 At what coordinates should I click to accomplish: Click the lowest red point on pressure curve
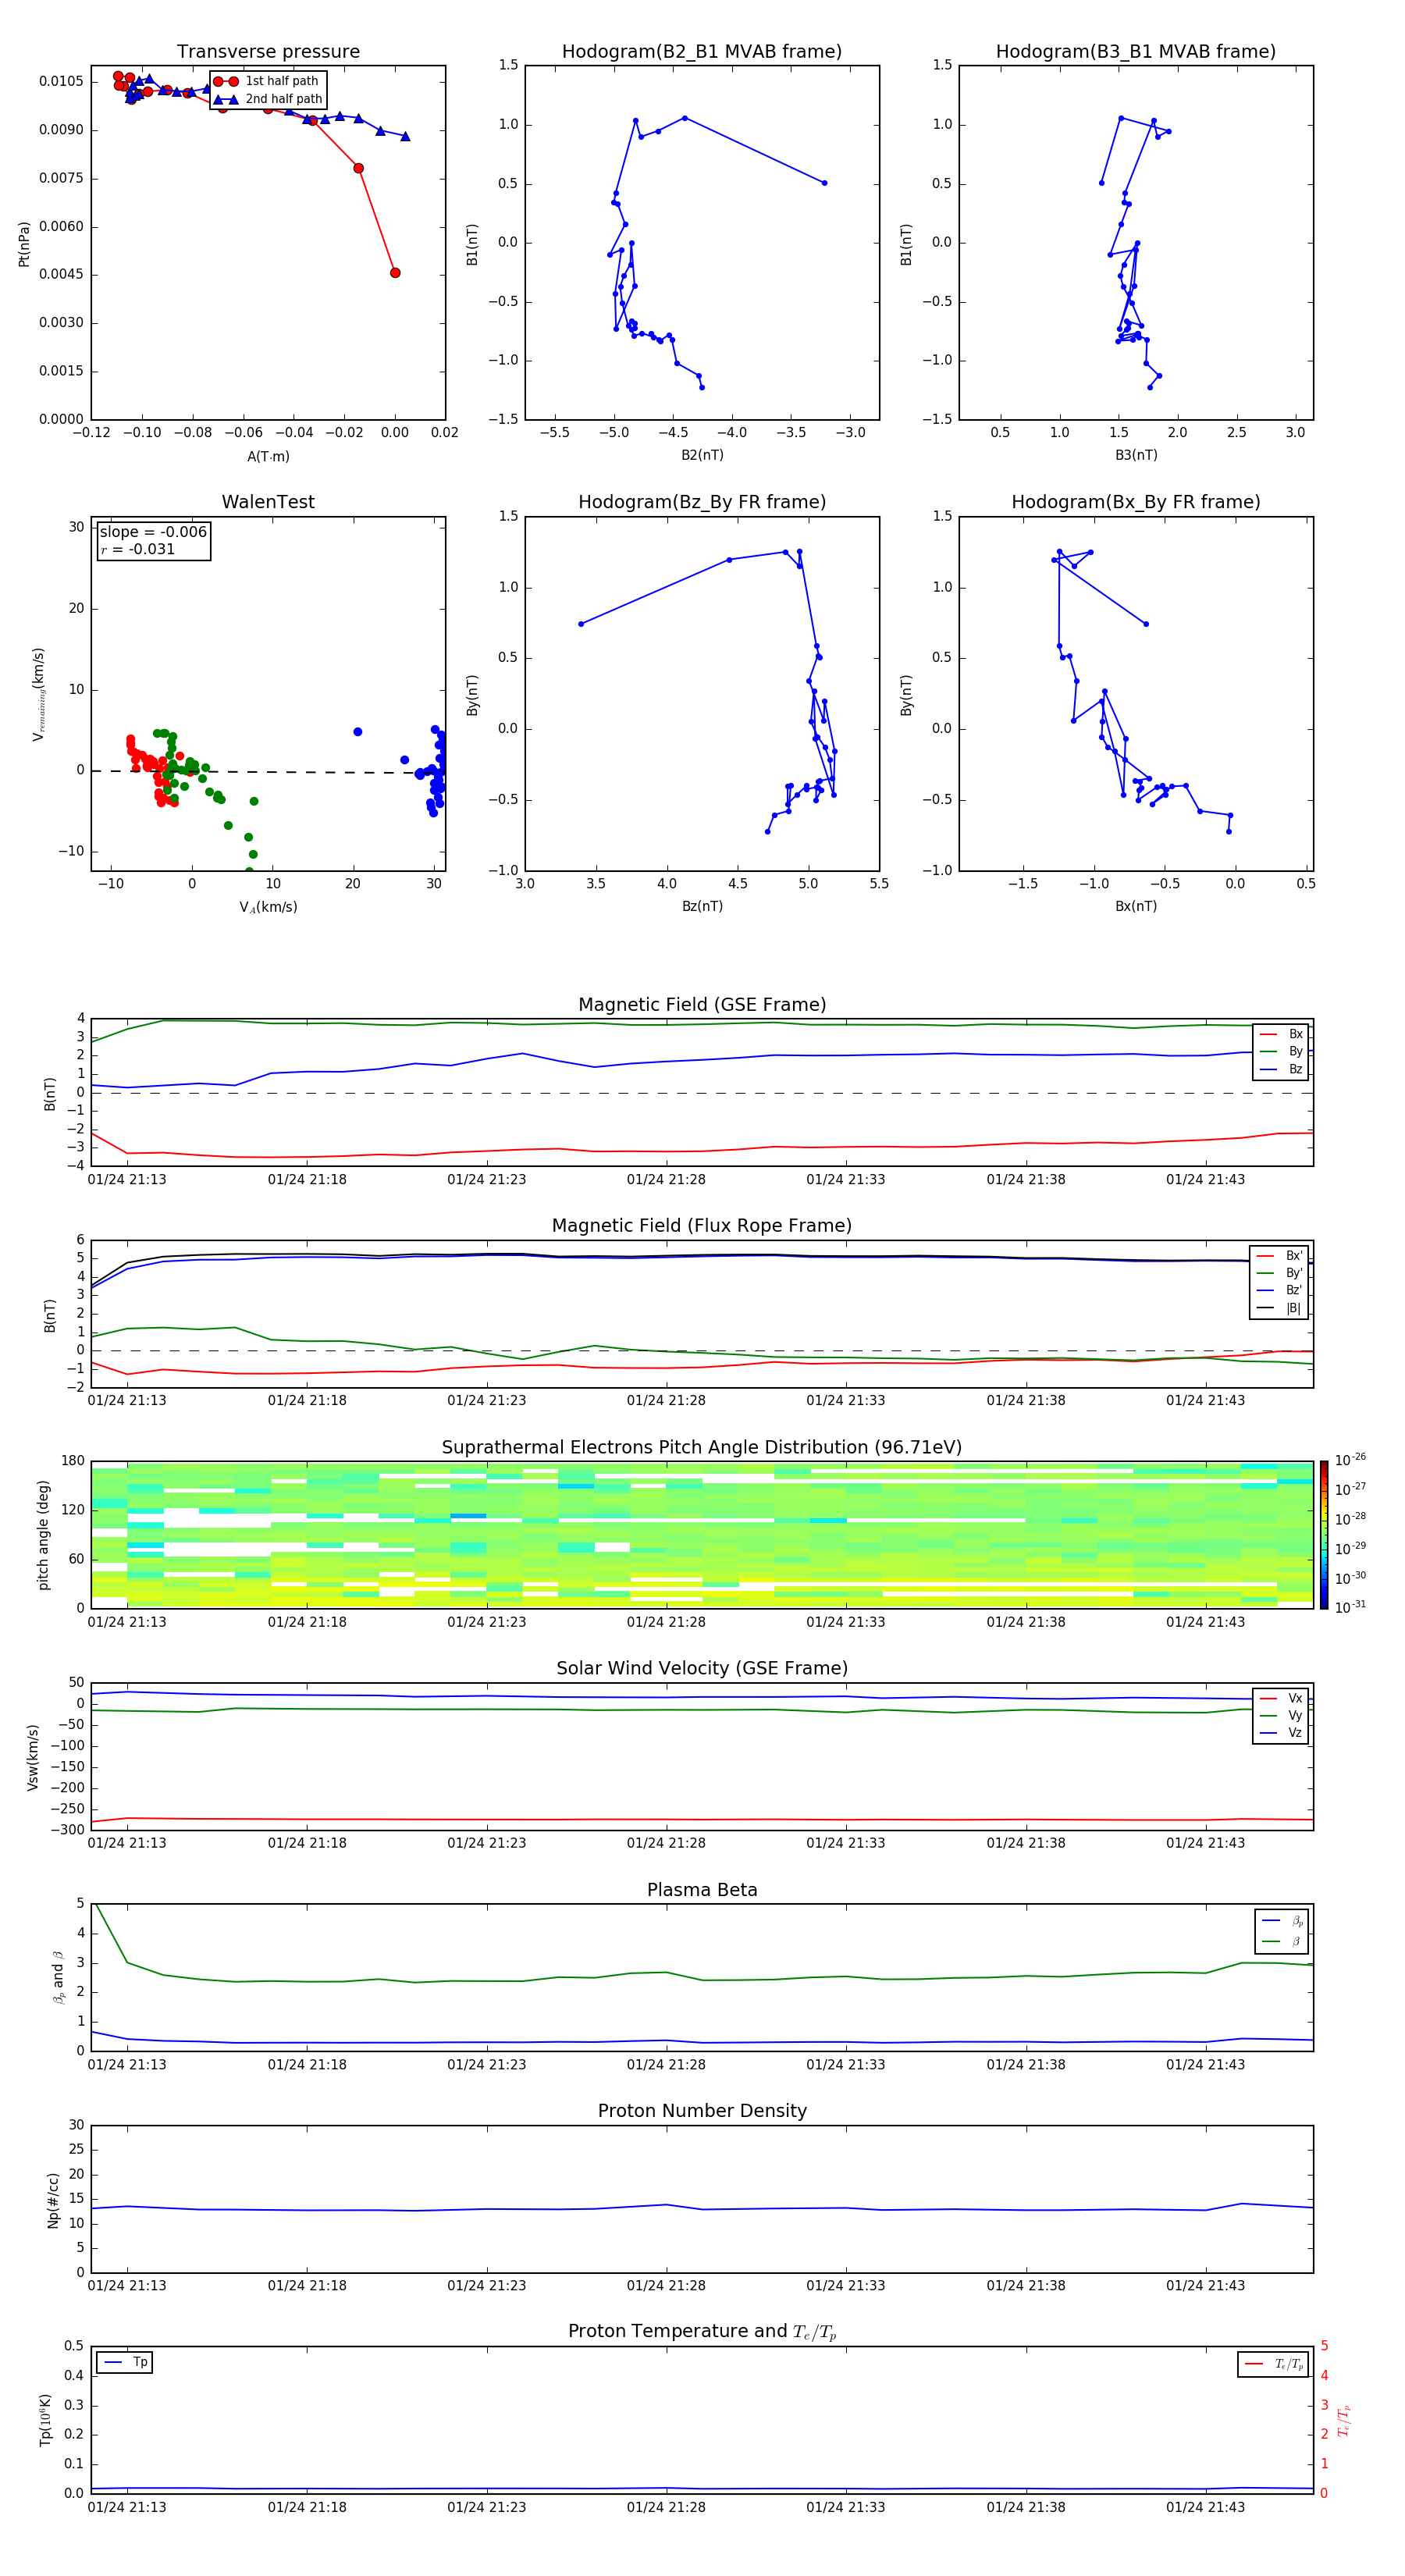[x=395, y=273]
